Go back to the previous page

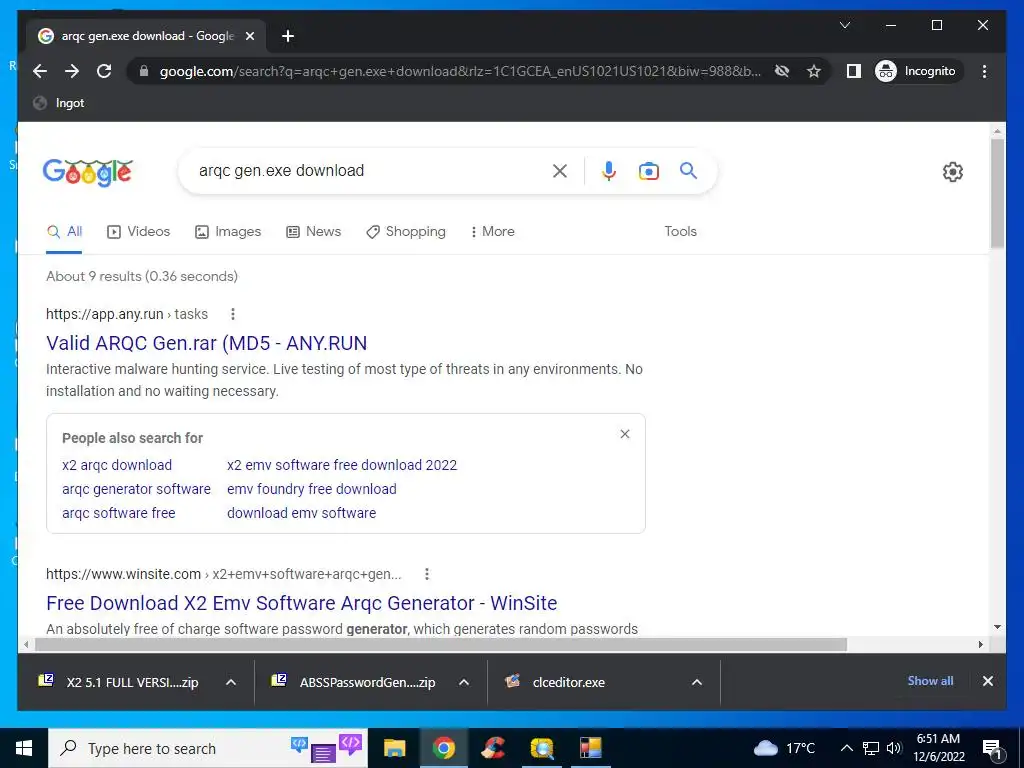(x=40, y=71)
